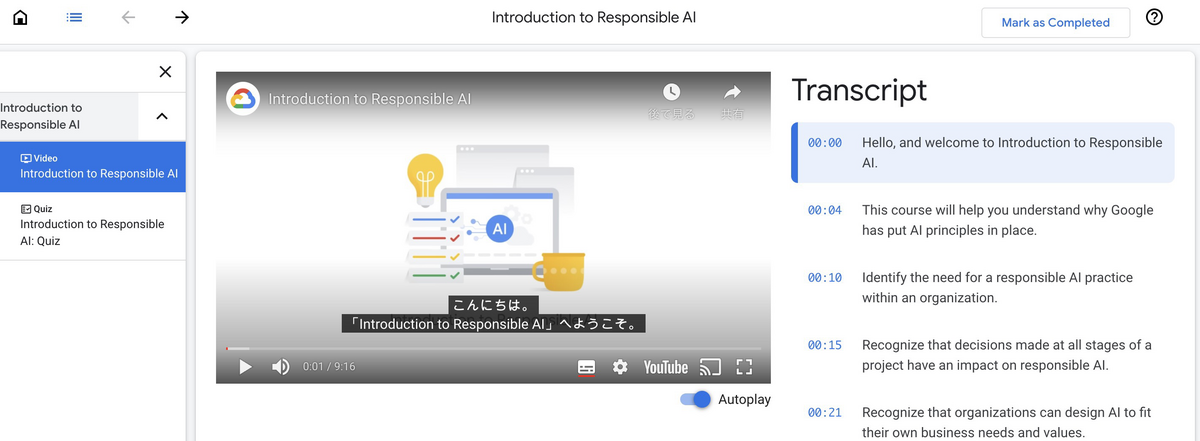The width and height of the screenshot is (1200, 441).
Task: Open the help question mark icon
Action: (1154, 18)
